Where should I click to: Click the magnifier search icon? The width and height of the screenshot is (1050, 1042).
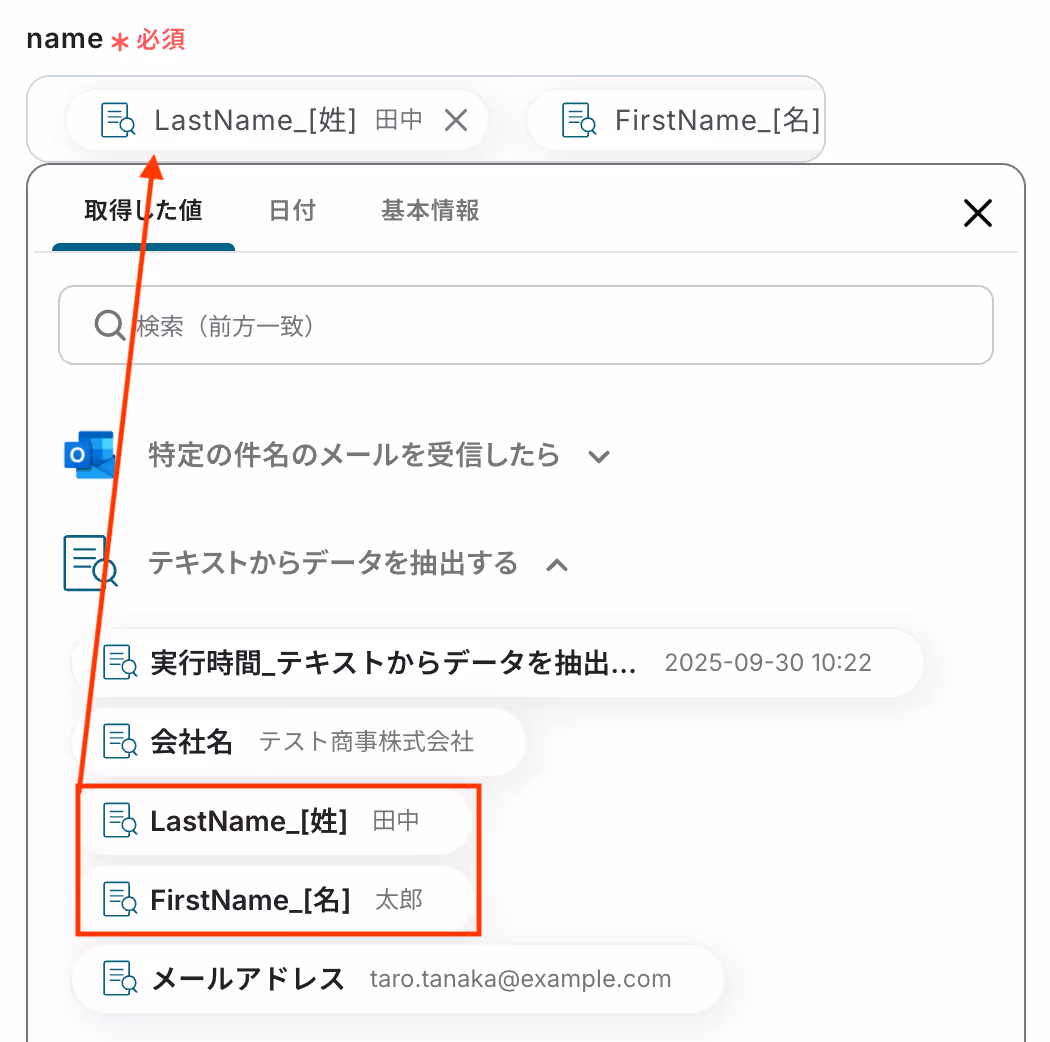[109, 325]
